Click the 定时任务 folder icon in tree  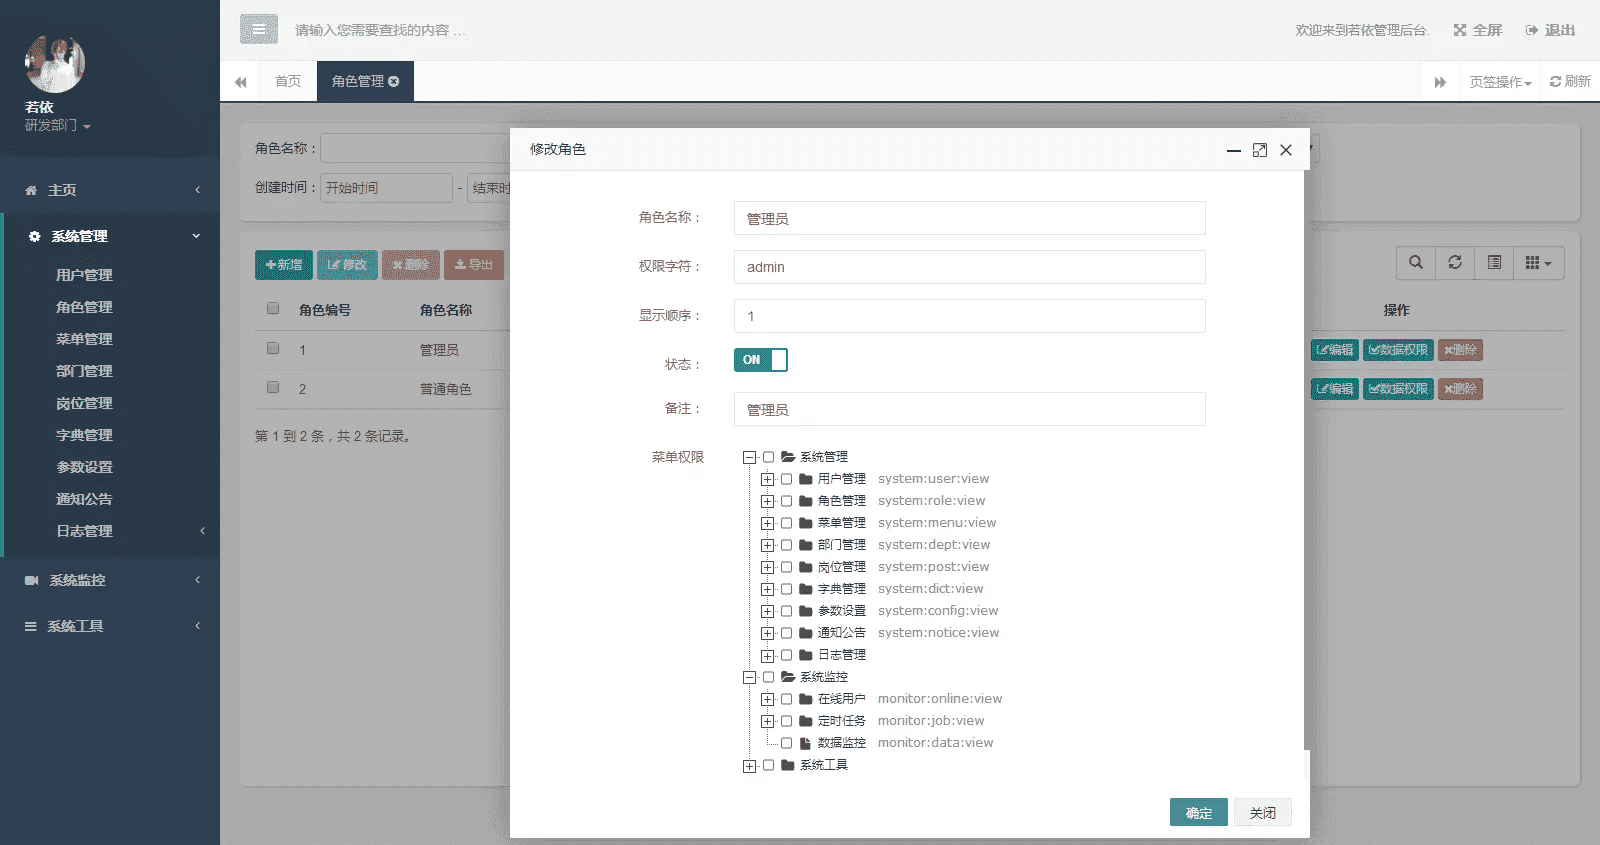[805, 721]
